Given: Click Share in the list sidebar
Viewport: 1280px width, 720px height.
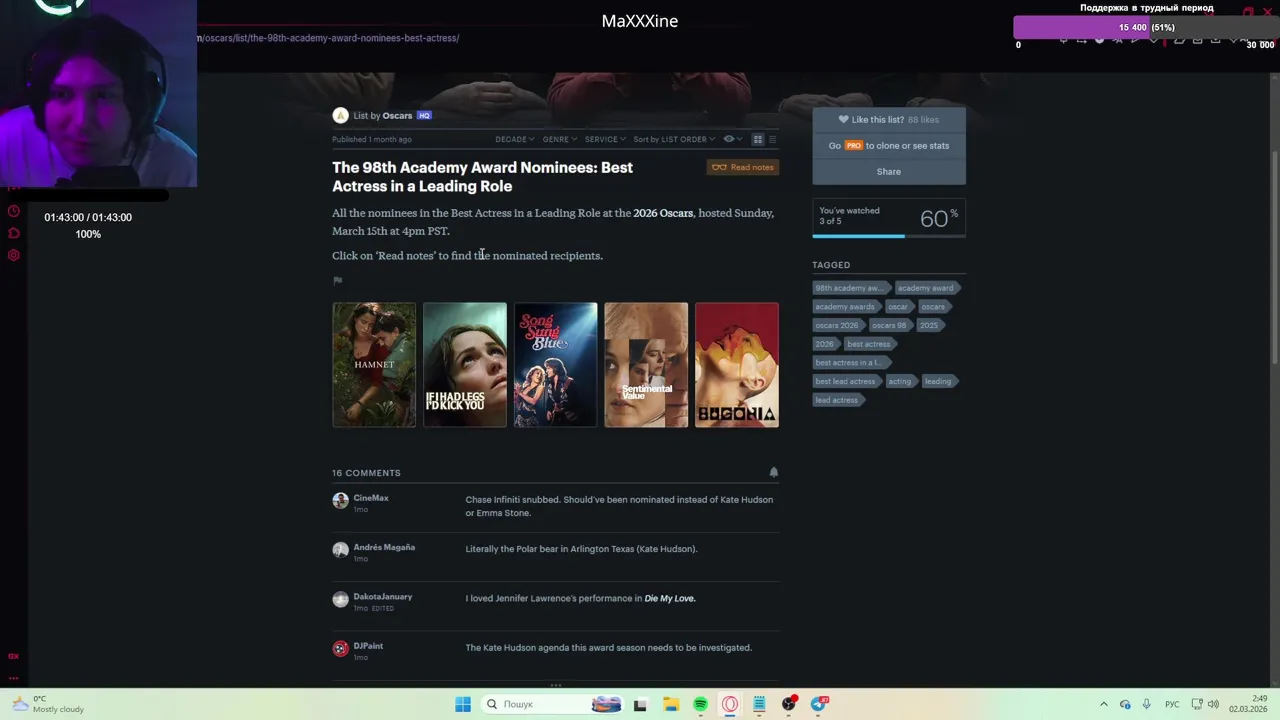Looking at the screenshot, I should click(889, 171).
